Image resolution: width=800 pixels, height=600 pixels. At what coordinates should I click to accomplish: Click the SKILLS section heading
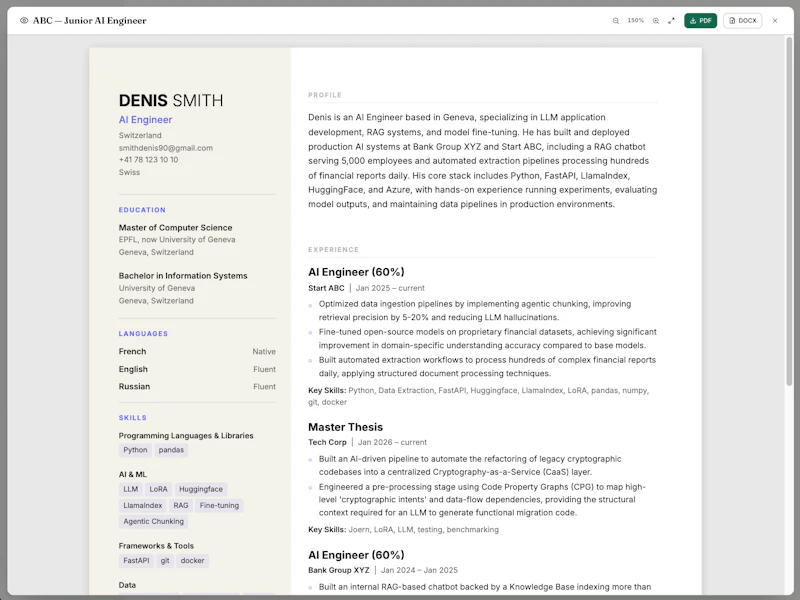(x=133, y=418)
